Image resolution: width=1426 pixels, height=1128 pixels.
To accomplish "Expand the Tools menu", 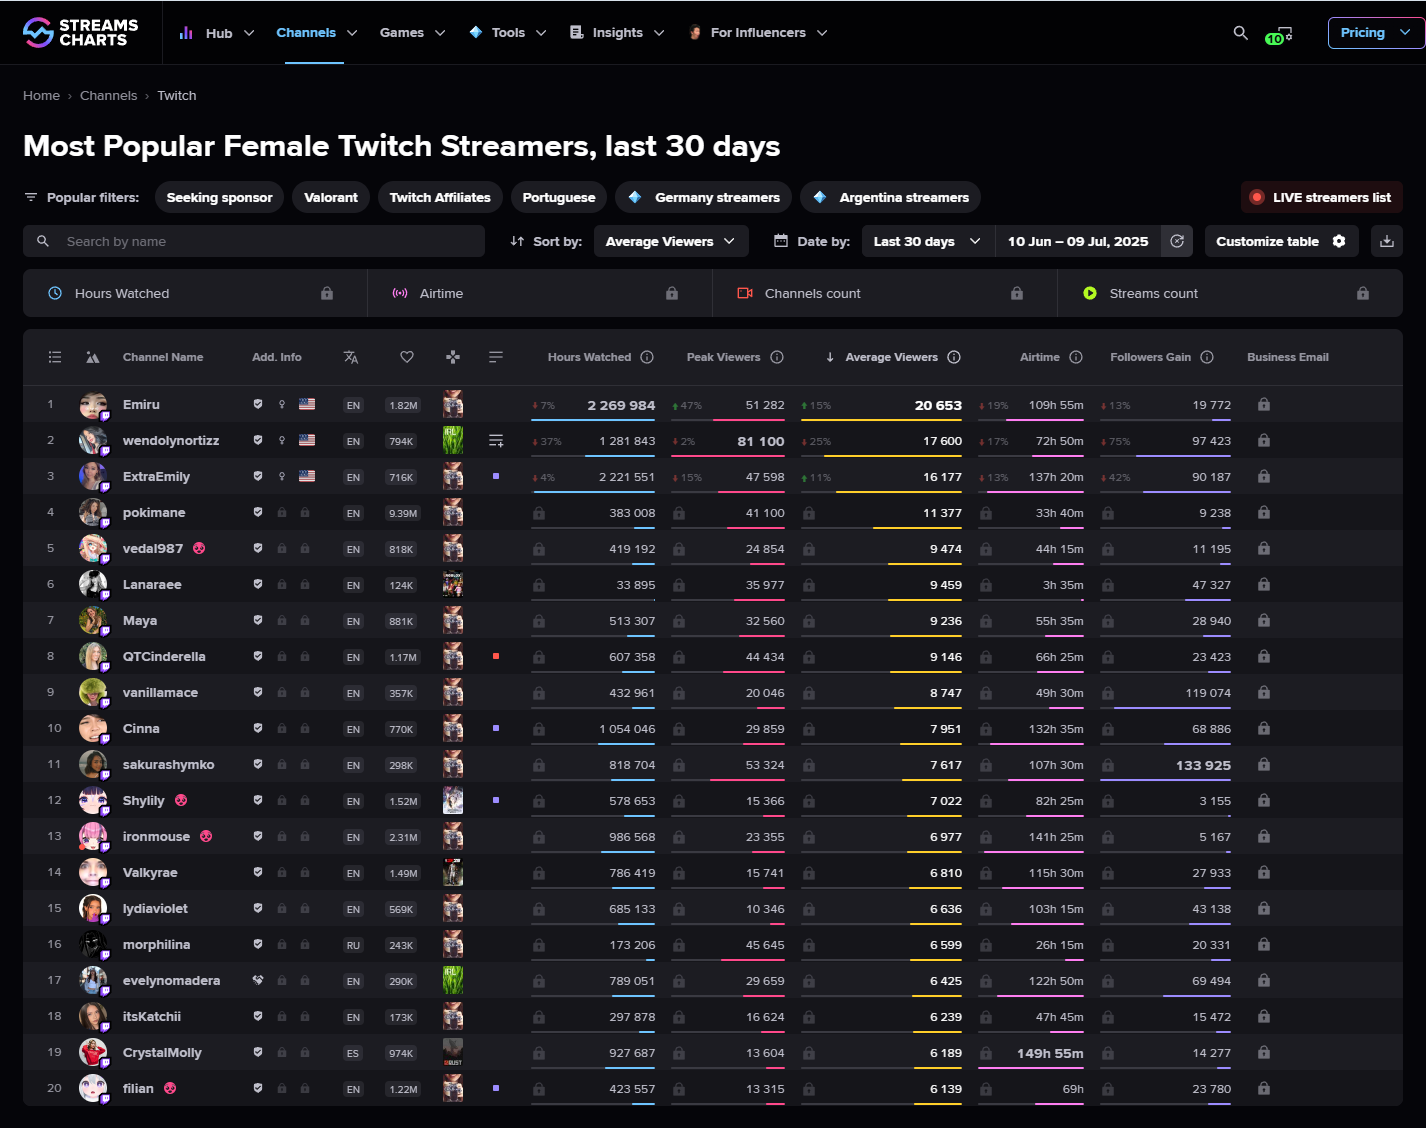I will 508,33.
